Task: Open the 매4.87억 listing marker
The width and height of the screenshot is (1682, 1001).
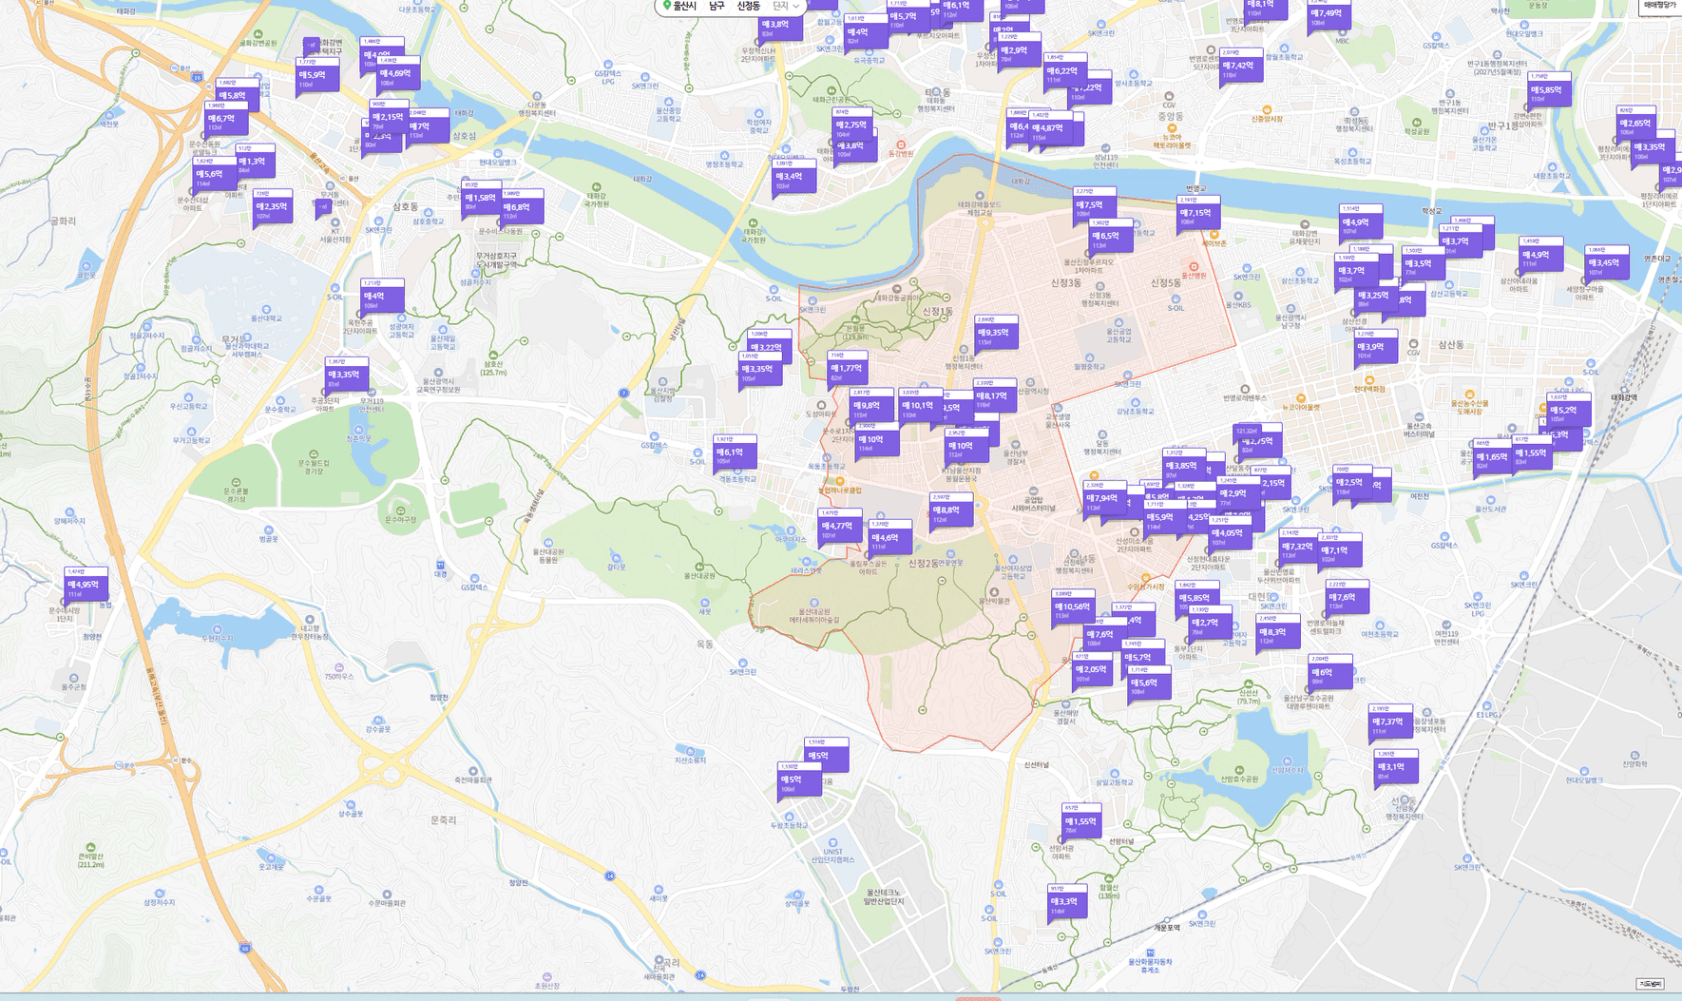Action: (1049, 128)
